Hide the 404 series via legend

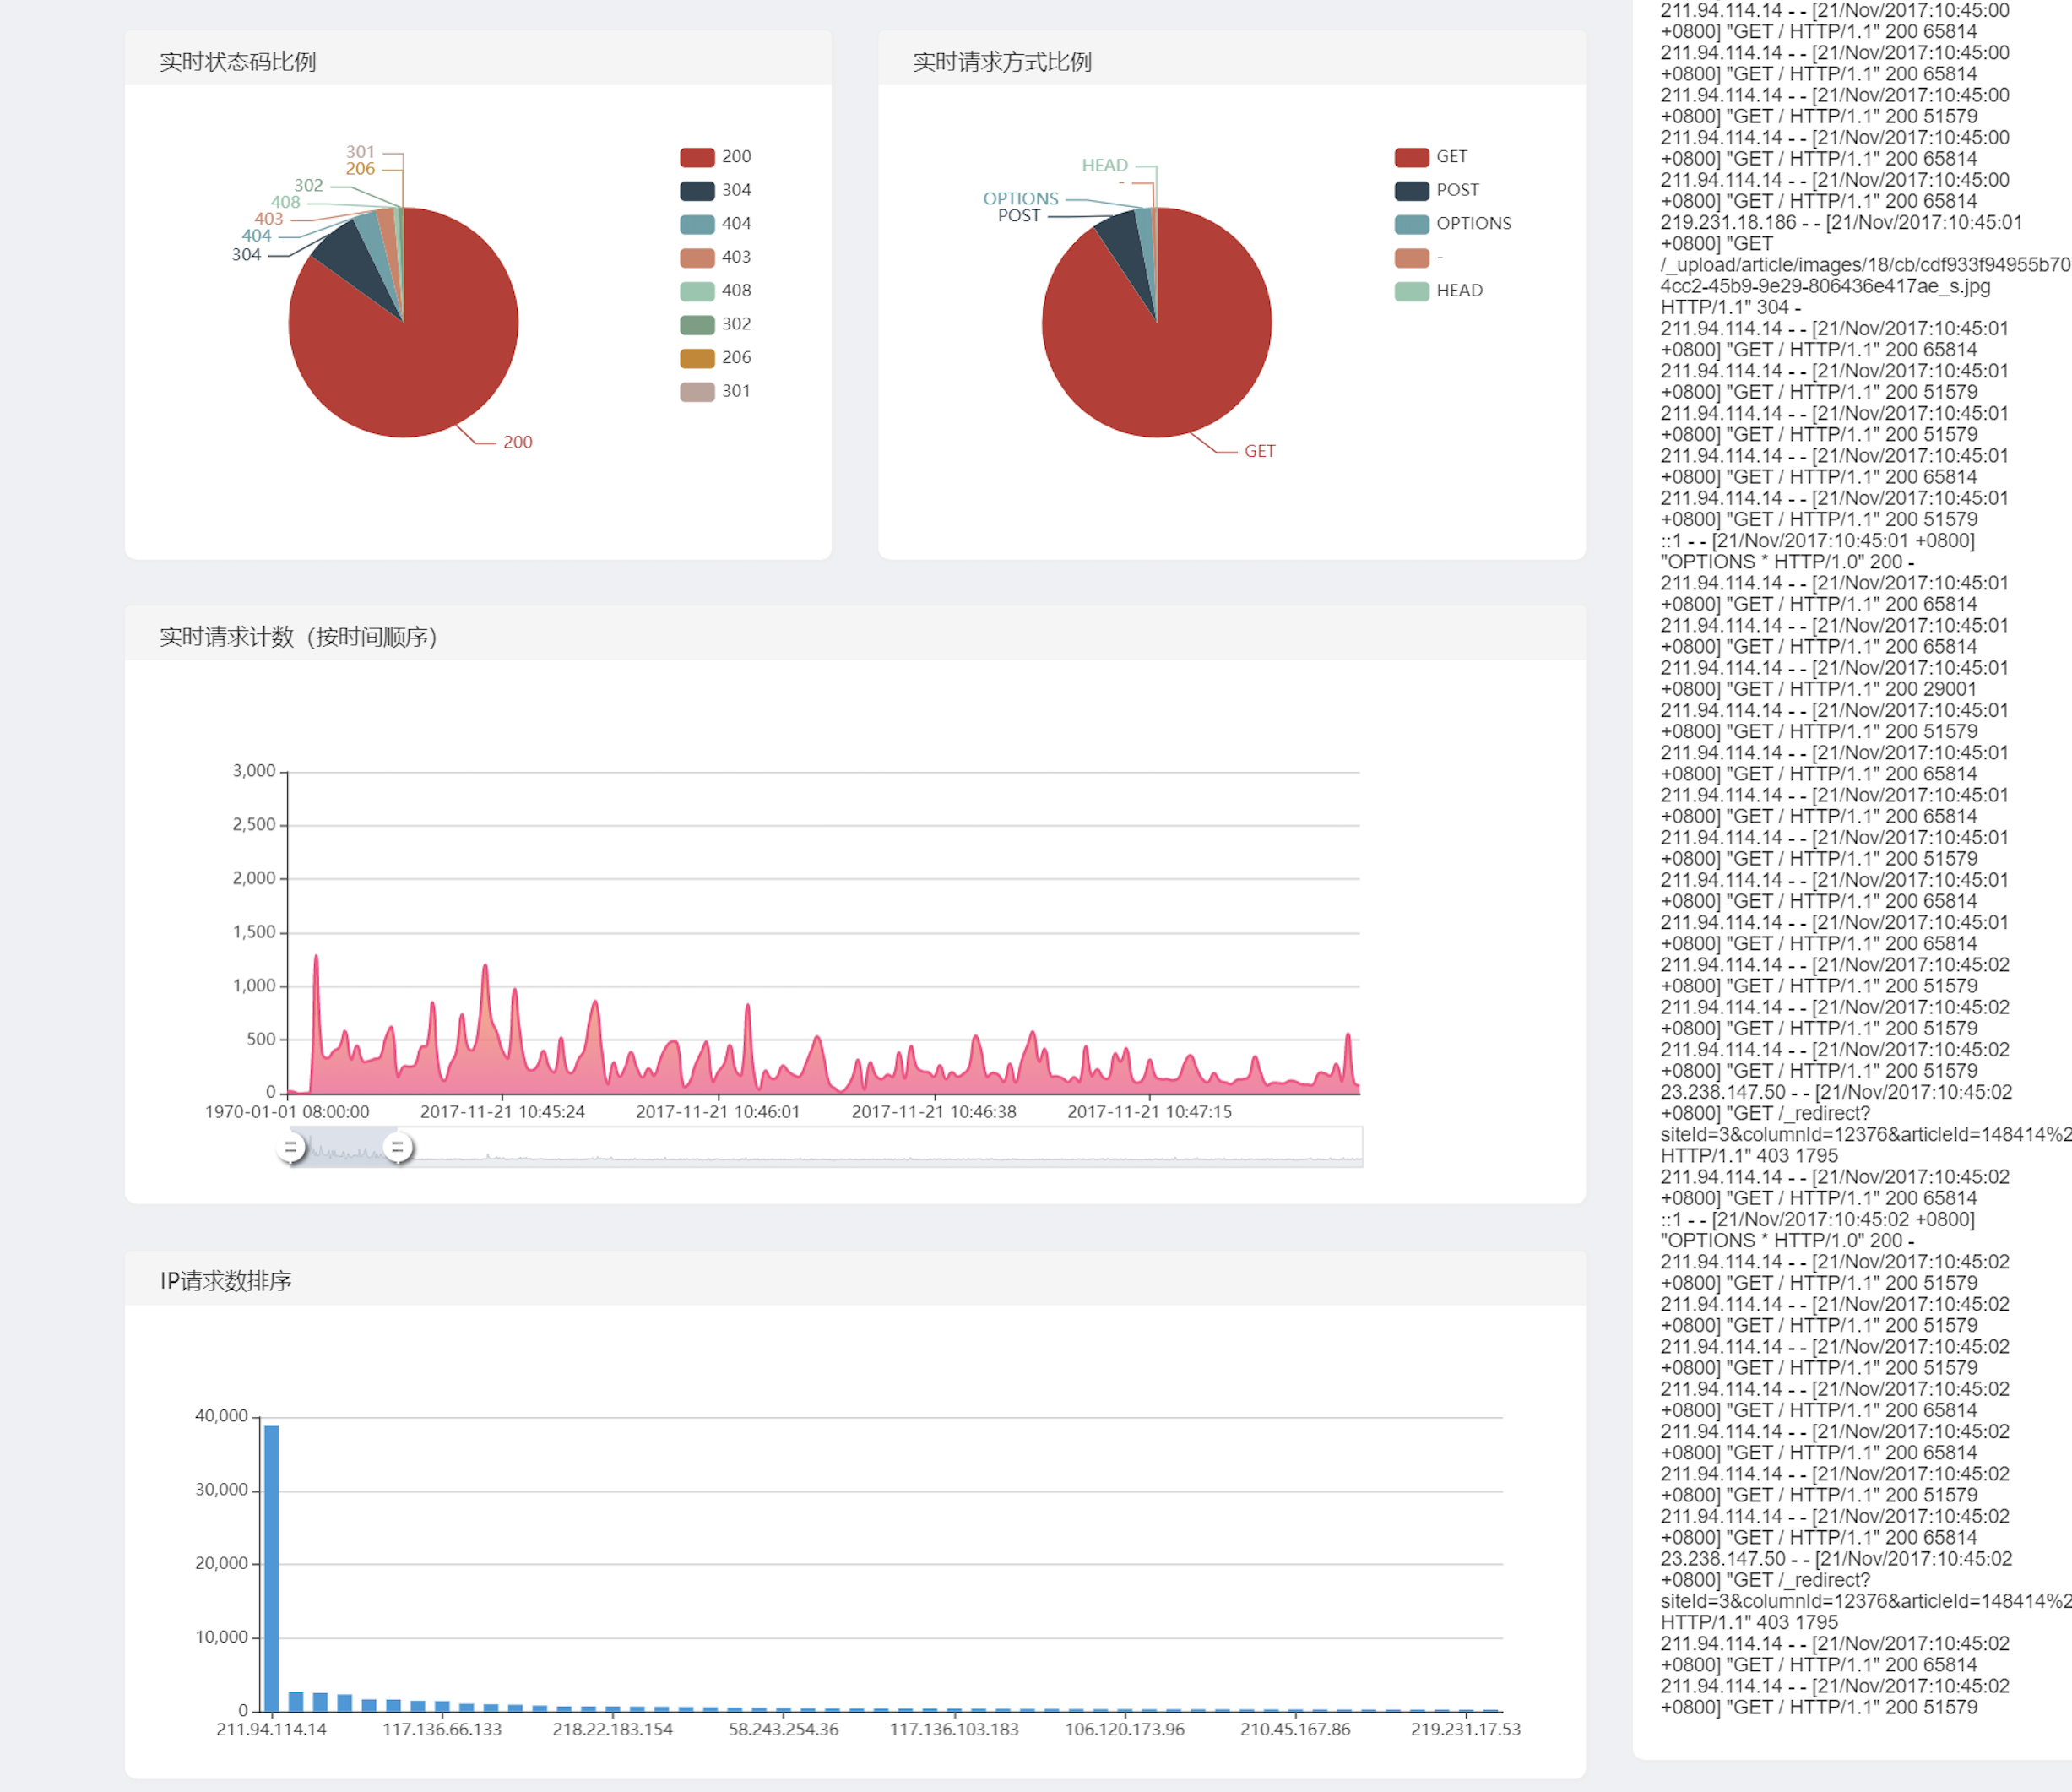click(x=697, y=224)
